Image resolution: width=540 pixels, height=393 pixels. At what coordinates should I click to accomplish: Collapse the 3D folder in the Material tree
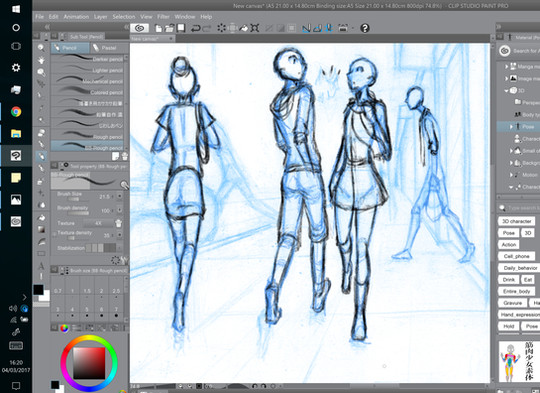pos(507,91)
